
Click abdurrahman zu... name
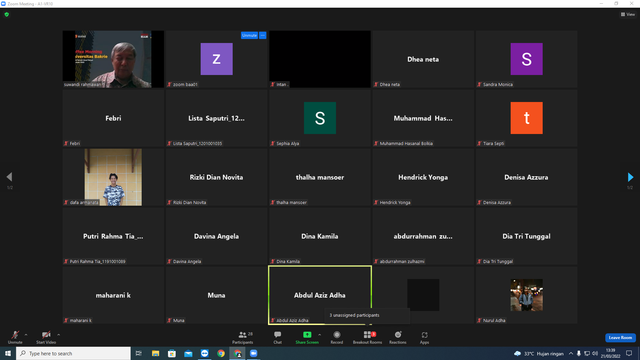423,236
